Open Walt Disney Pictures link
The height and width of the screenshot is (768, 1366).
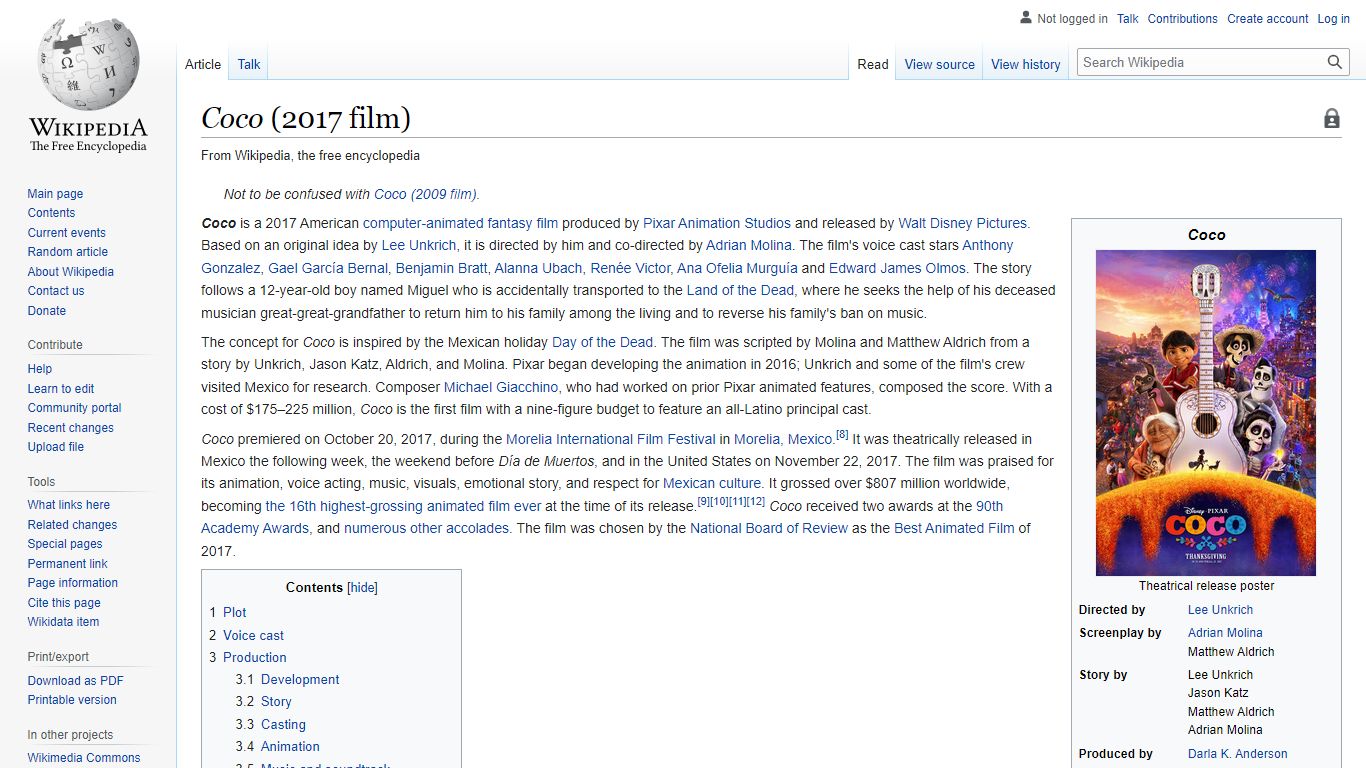(963, 223)
